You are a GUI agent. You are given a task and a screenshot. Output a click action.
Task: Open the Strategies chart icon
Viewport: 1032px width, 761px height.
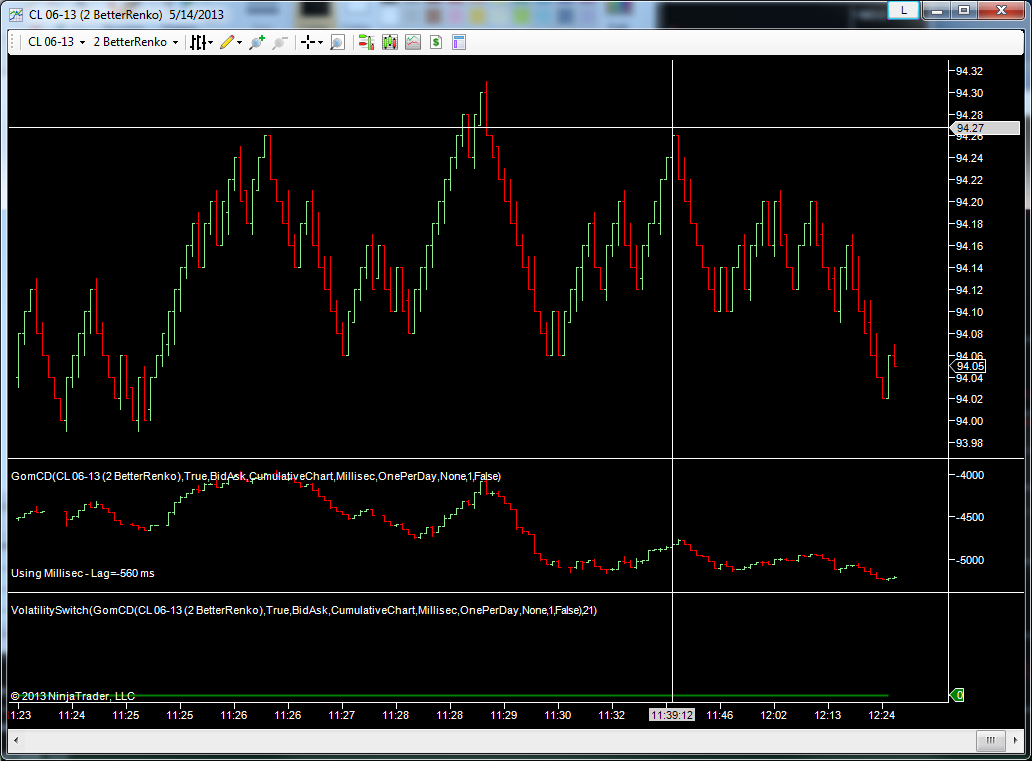coord(412,42)
